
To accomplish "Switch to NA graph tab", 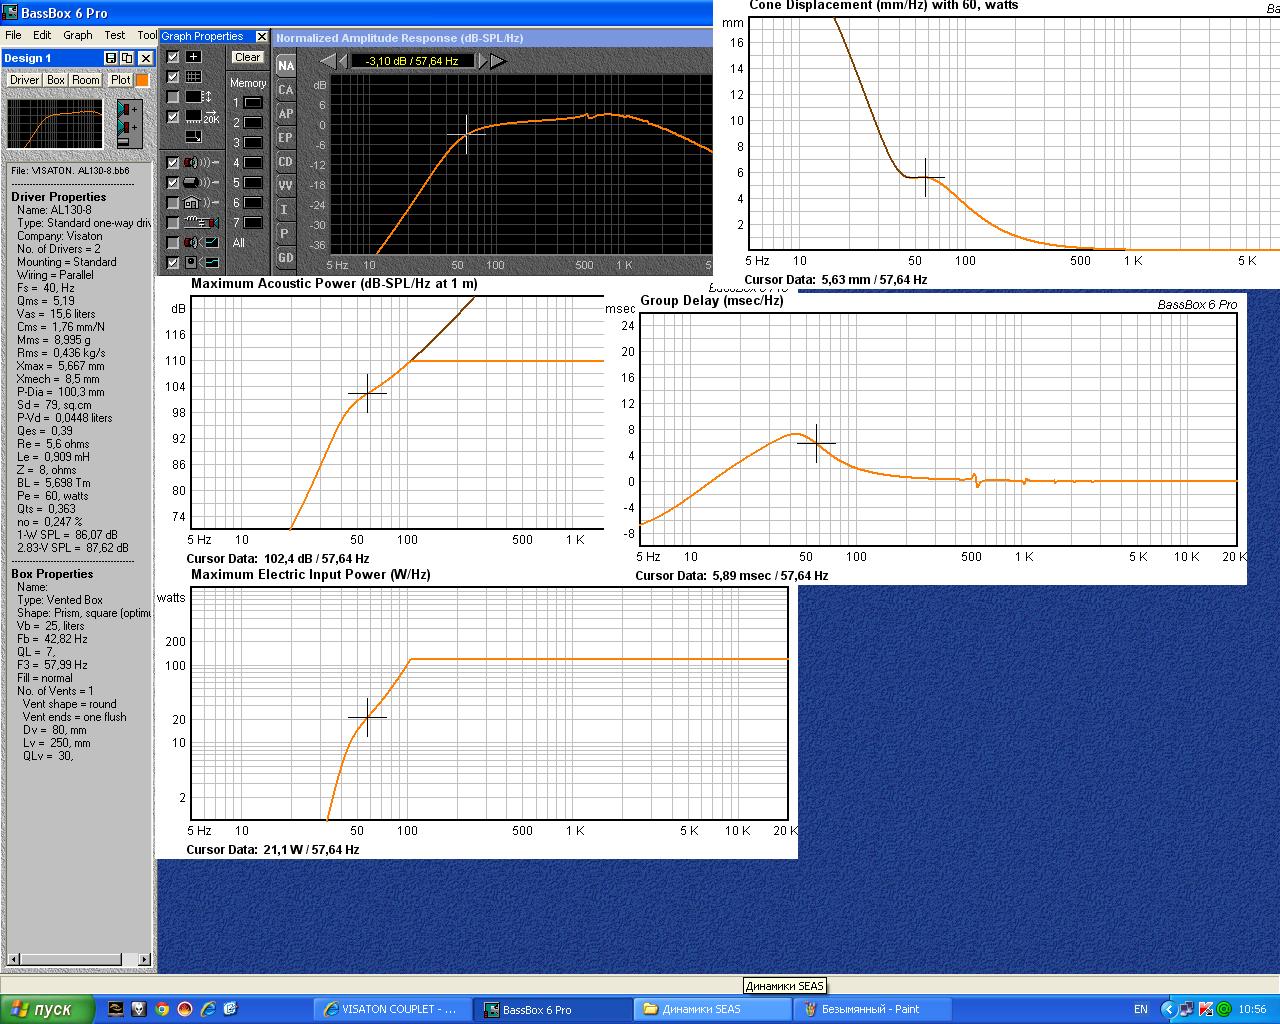I will click(286, 66).
